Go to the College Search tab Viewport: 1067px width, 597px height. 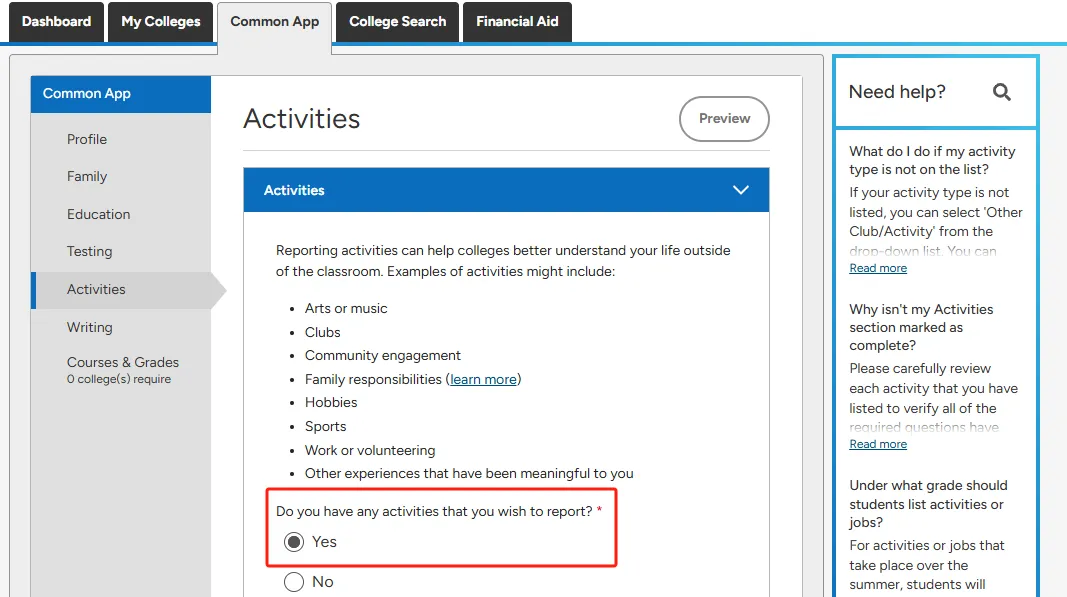click(397, 22)
